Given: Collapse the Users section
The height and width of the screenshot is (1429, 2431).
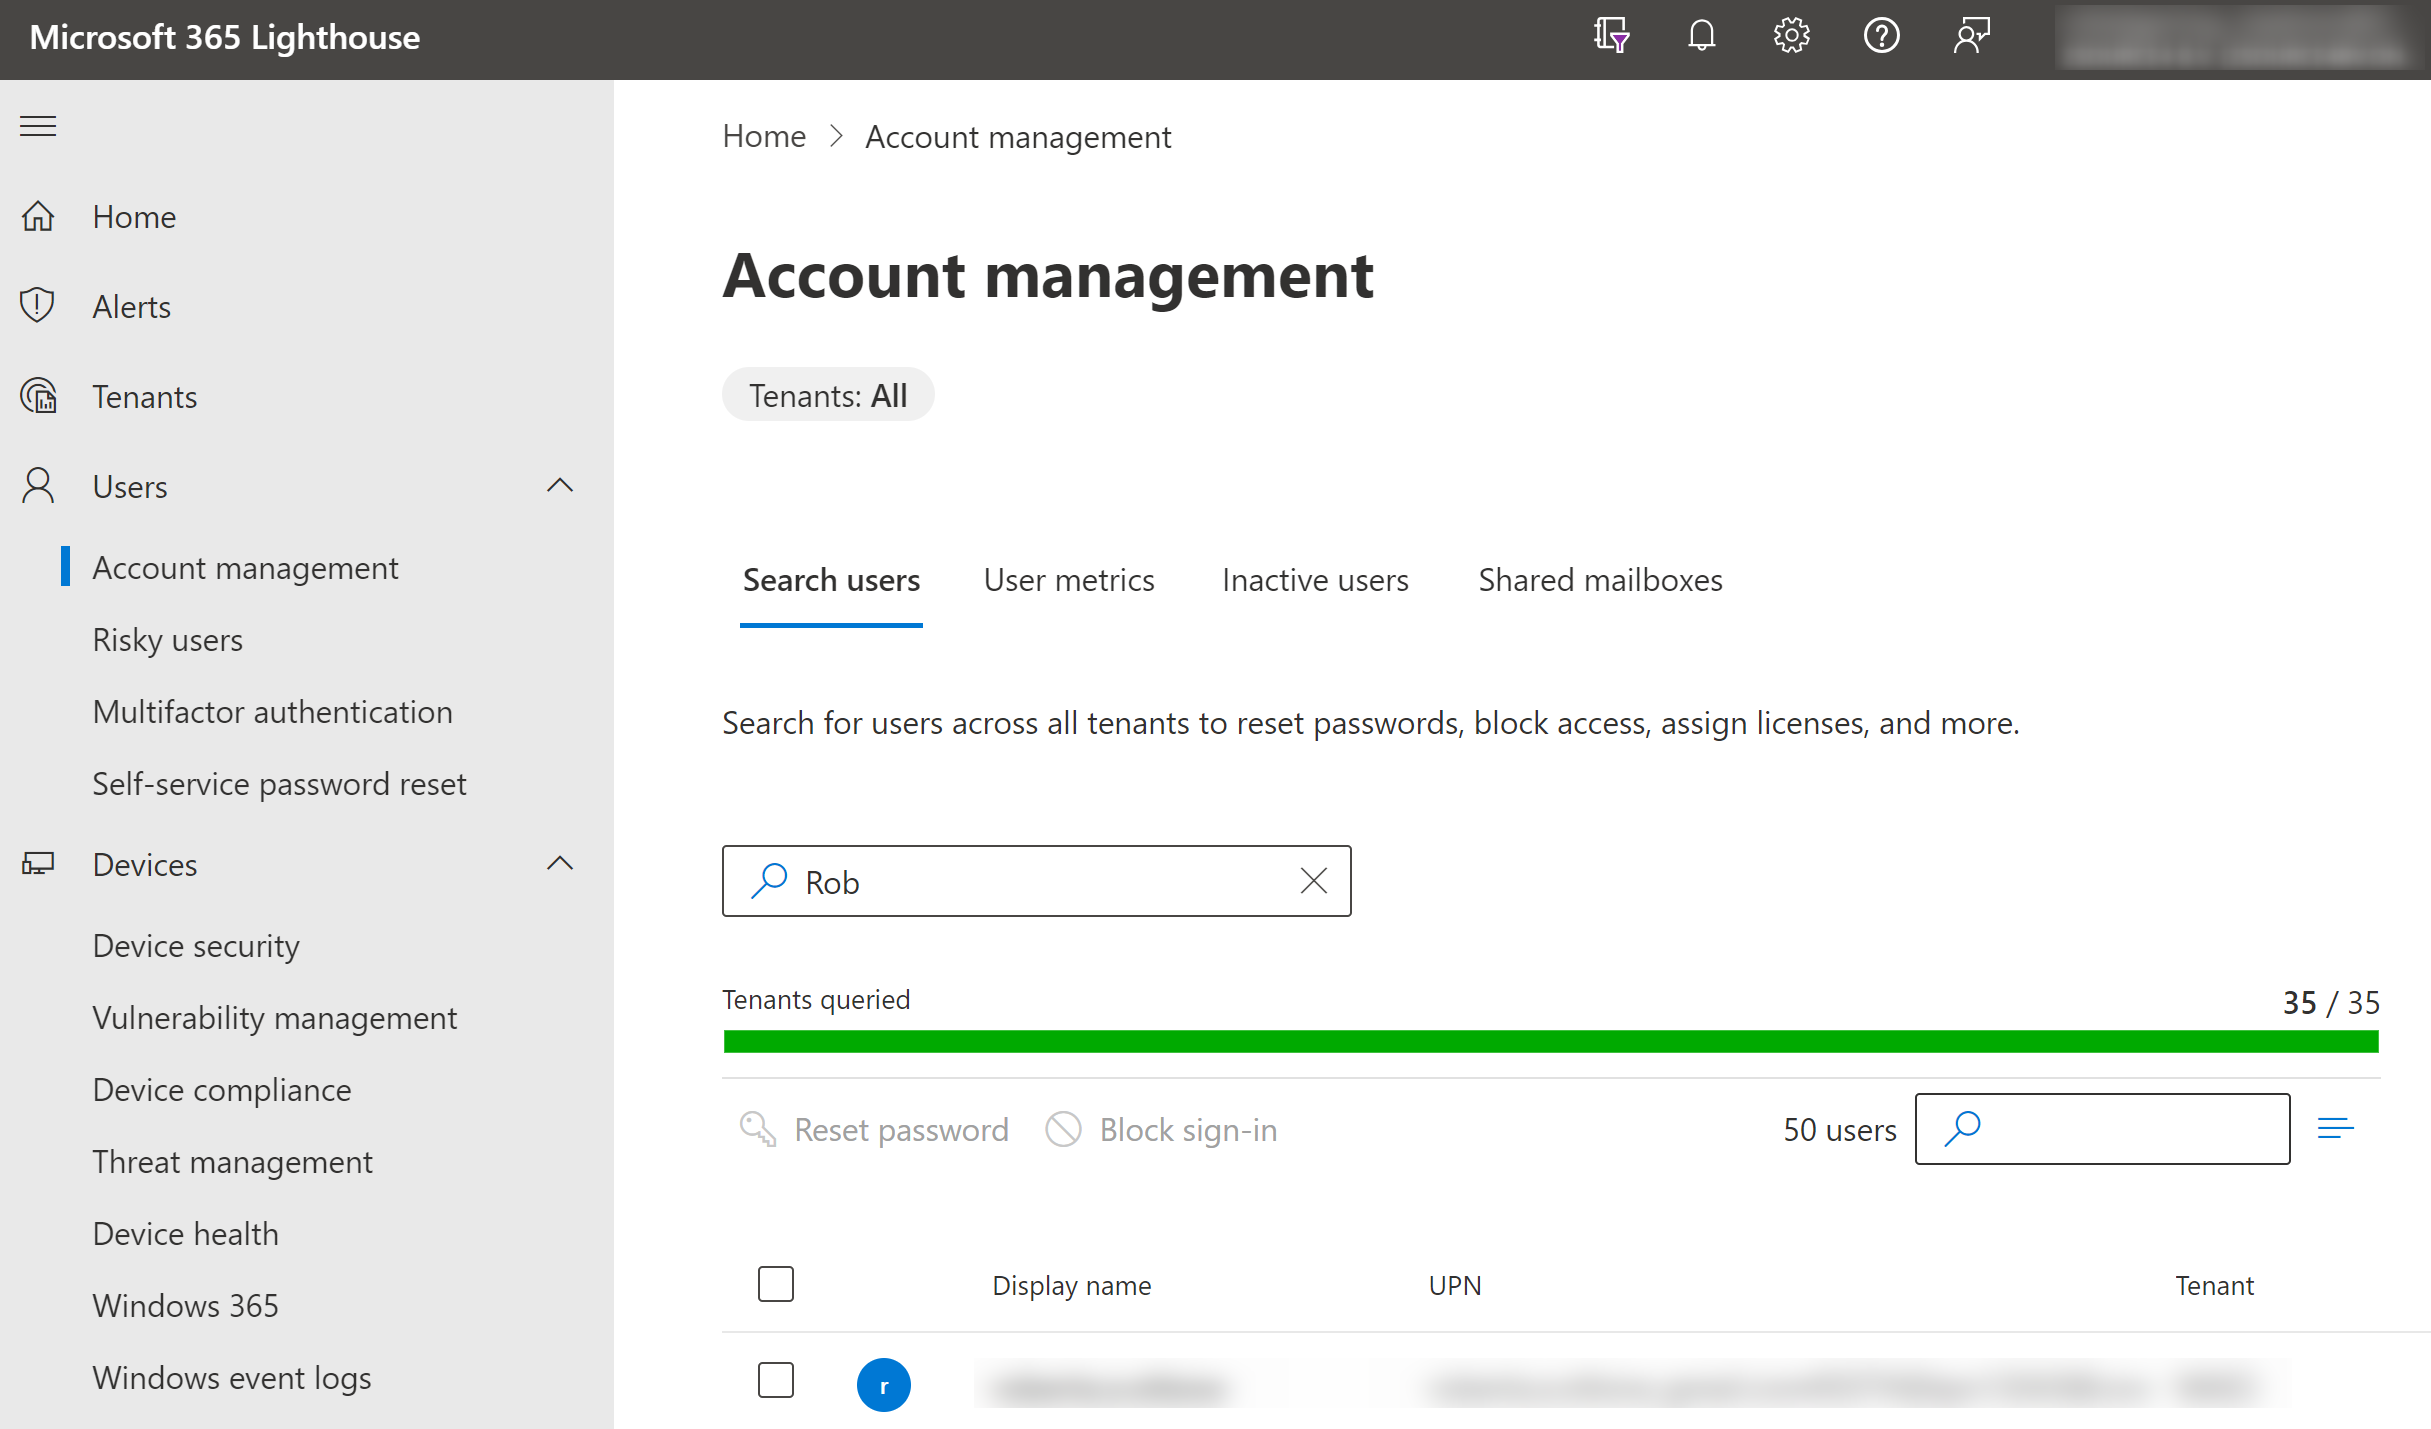Looking at the screenshot, I should 560,486.
